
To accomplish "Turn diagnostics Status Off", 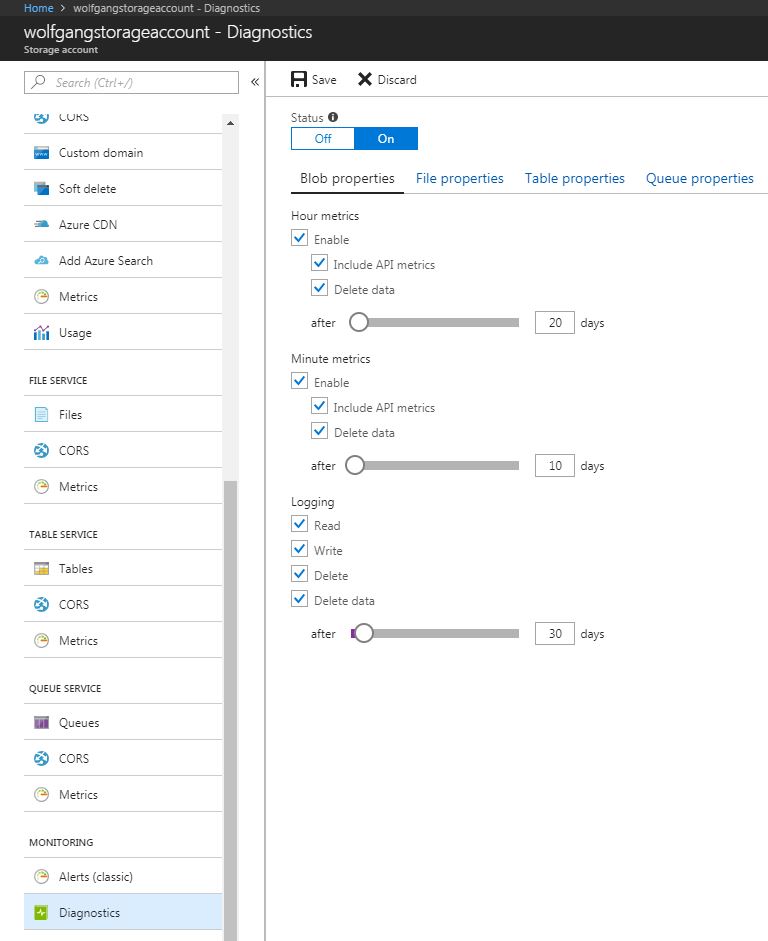I will [x=323, y=139].
